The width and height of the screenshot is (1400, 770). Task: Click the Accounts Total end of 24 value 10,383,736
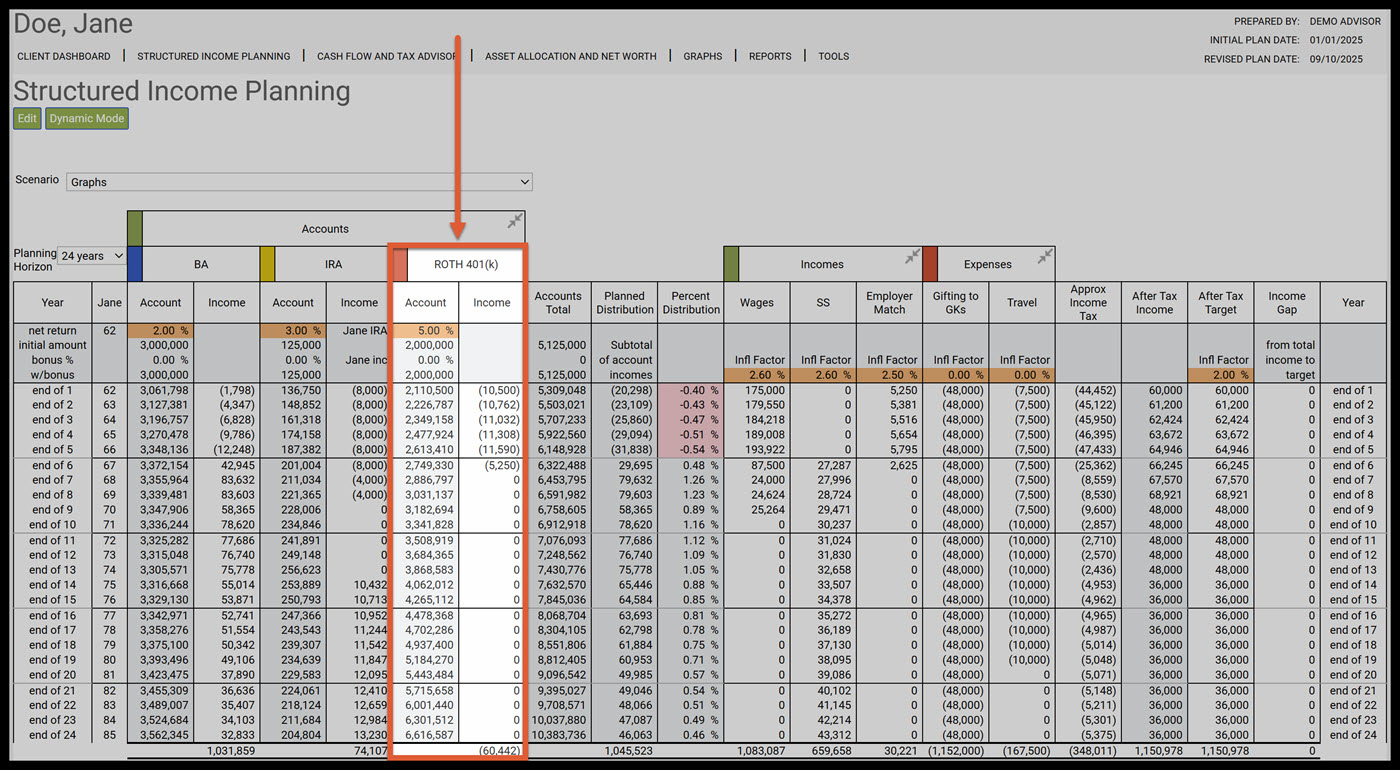558,735
